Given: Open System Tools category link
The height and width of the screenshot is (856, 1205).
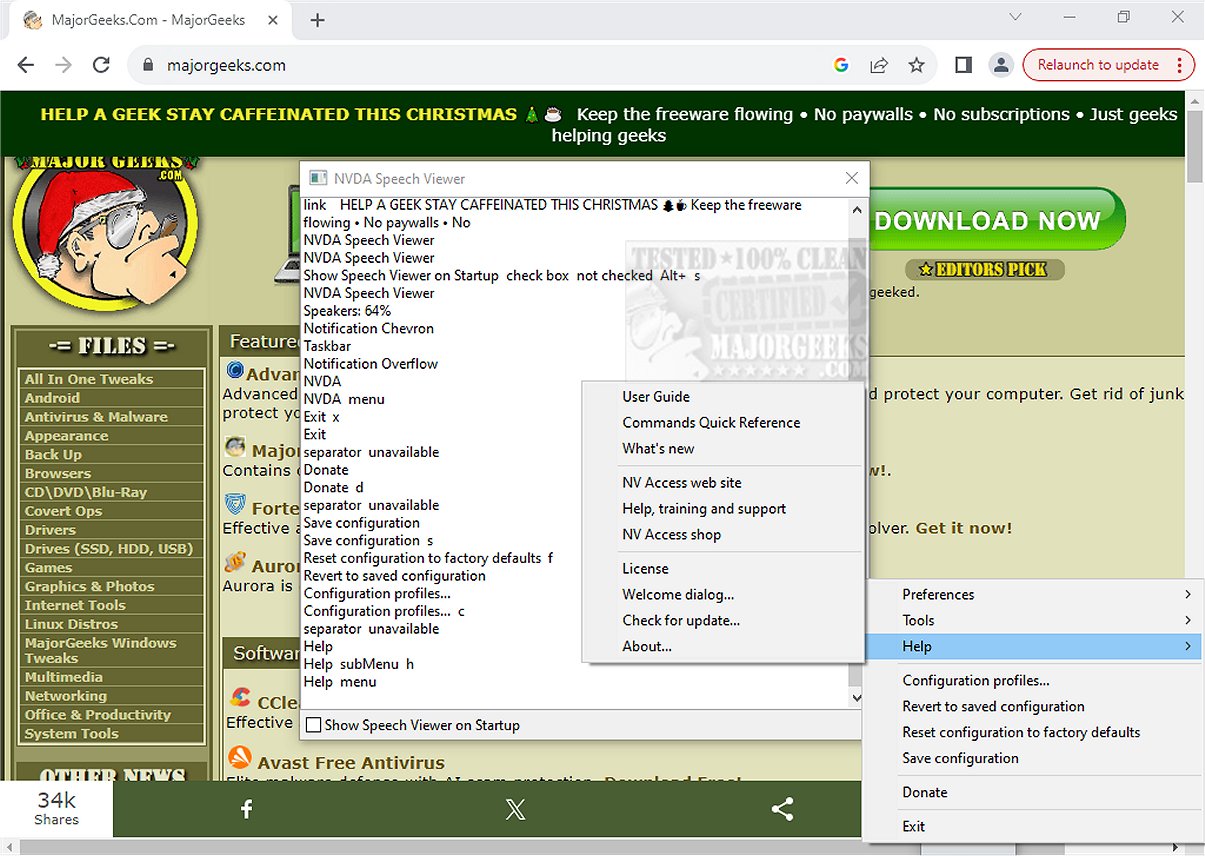Looking at the screenshot, I should point(71,733).
